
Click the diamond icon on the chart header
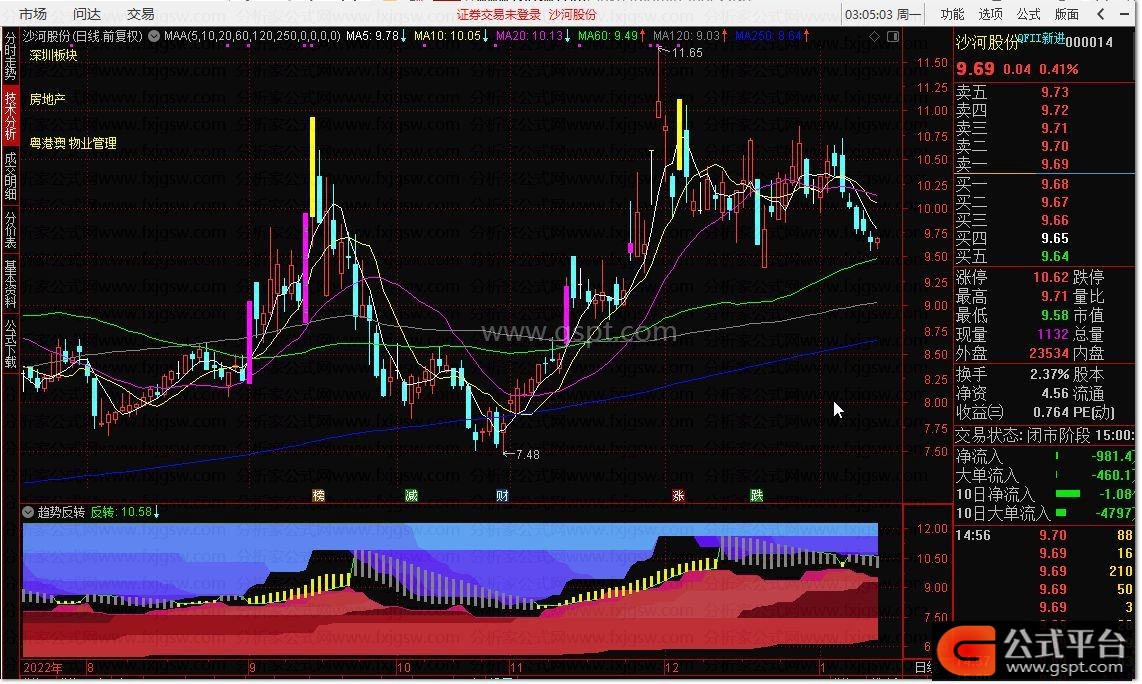click(874, 36)
